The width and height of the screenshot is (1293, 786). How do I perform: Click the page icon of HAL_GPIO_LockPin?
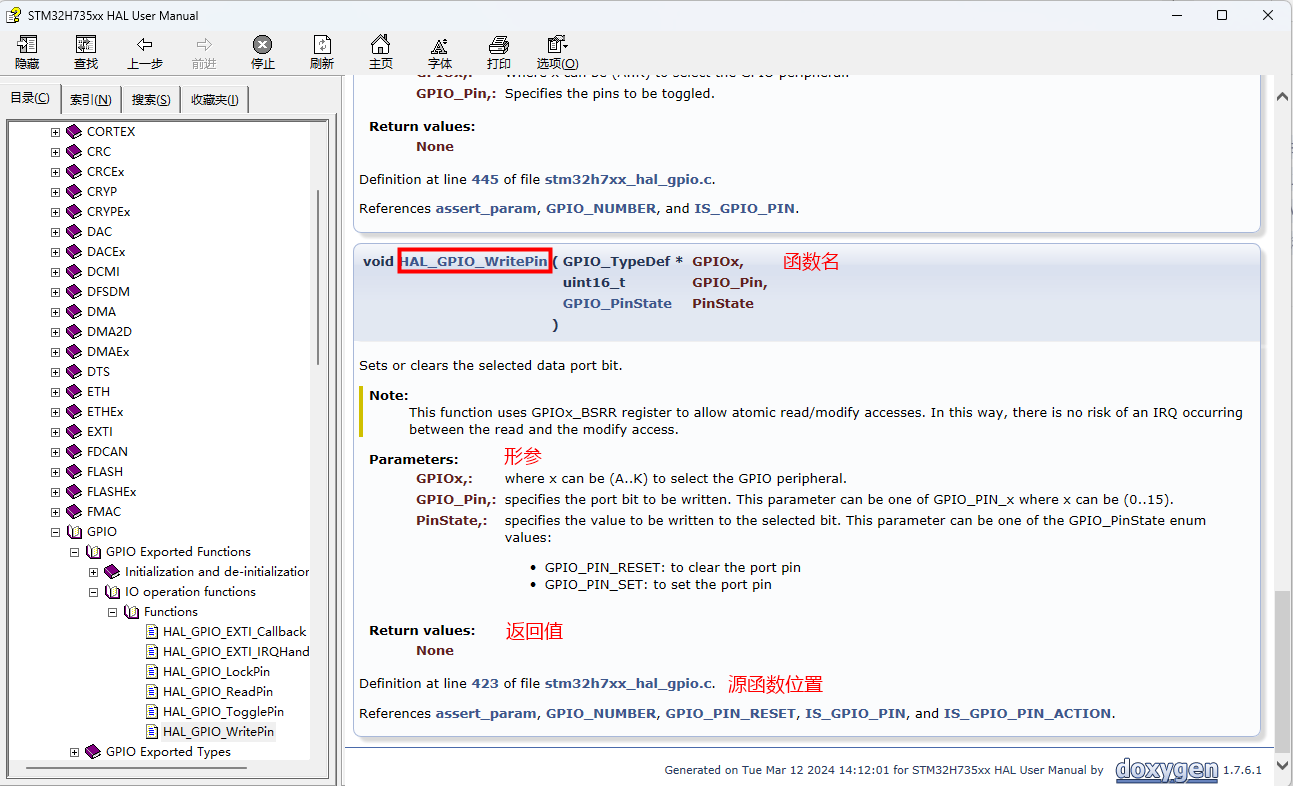coord(152,672)
